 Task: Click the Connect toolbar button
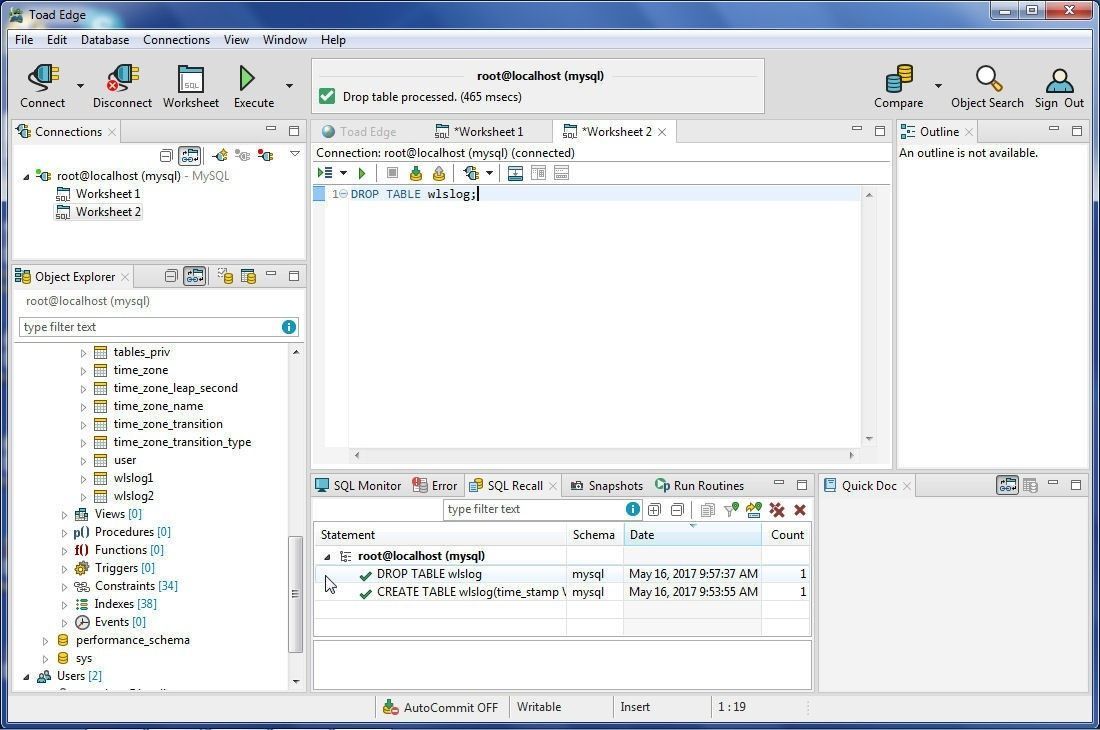click(x=42, y=86)
